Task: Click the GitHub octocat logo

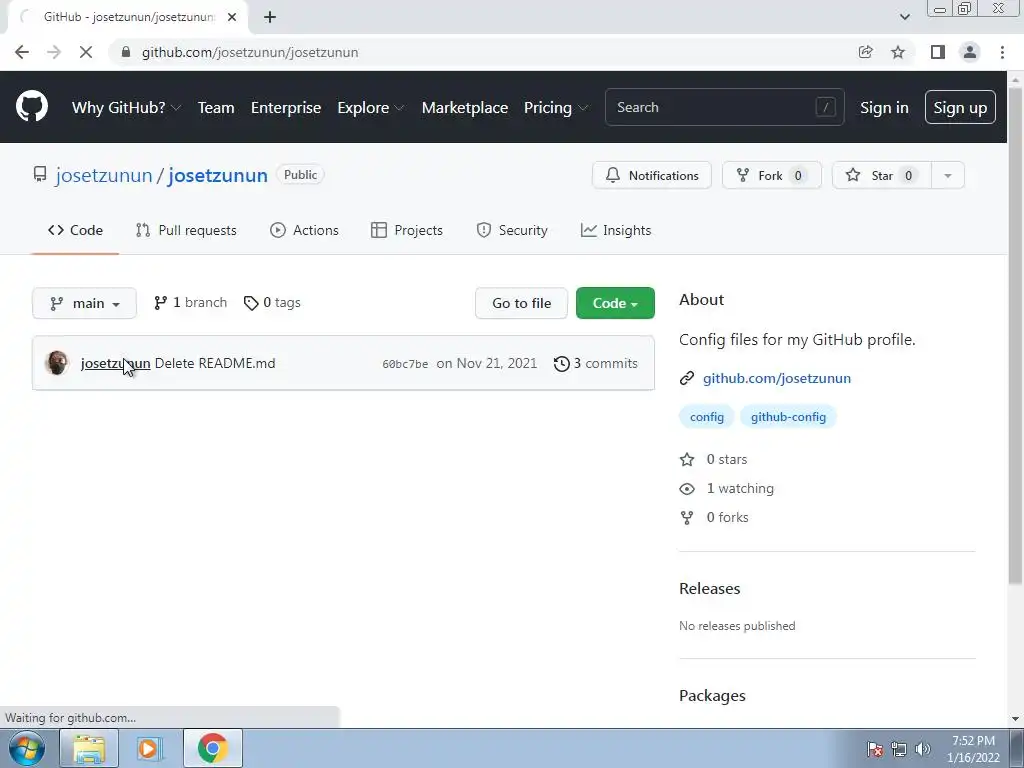Action: click(x=31, y=107)
